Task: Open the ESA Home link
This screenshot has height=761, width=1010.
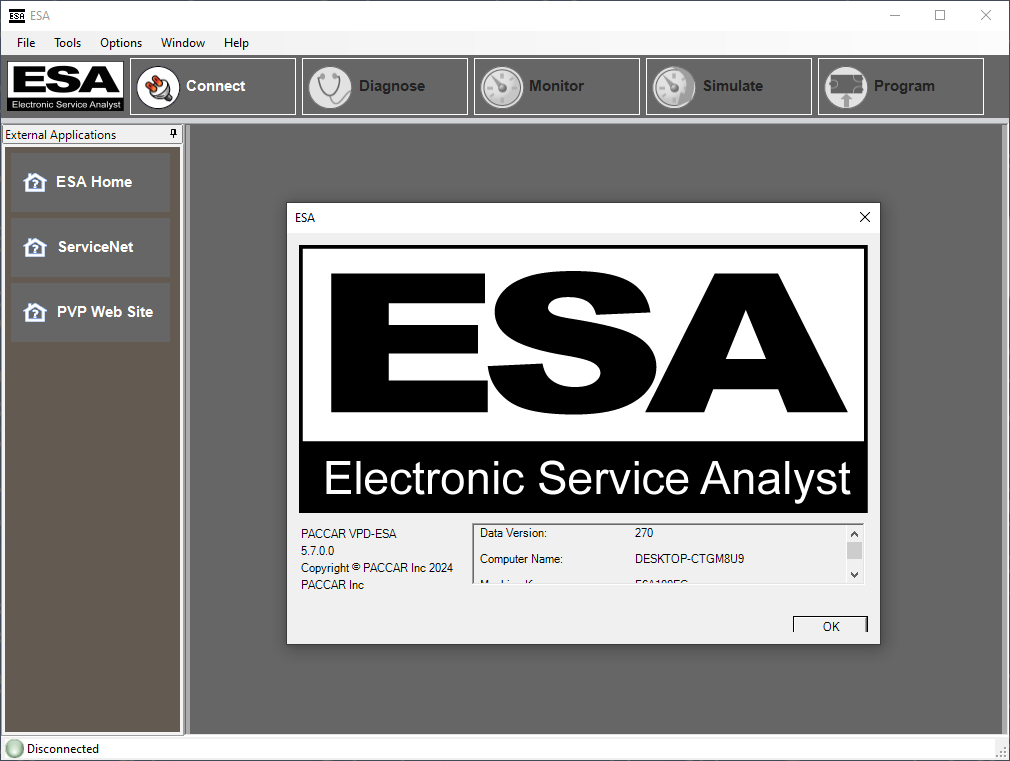Action: [91, 182]
